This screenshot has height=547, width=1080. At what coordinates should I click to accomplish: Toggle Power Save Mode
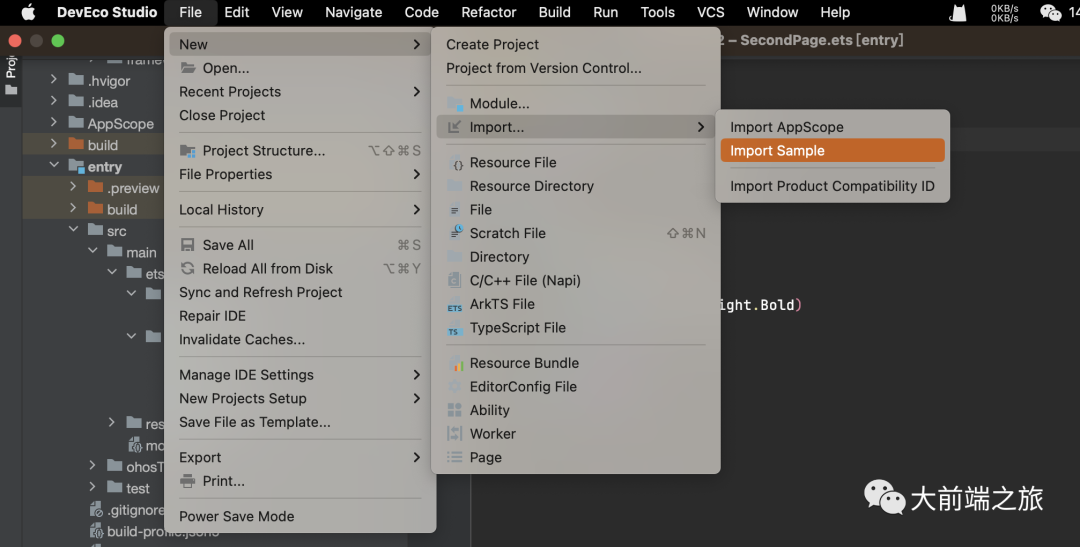237,517
